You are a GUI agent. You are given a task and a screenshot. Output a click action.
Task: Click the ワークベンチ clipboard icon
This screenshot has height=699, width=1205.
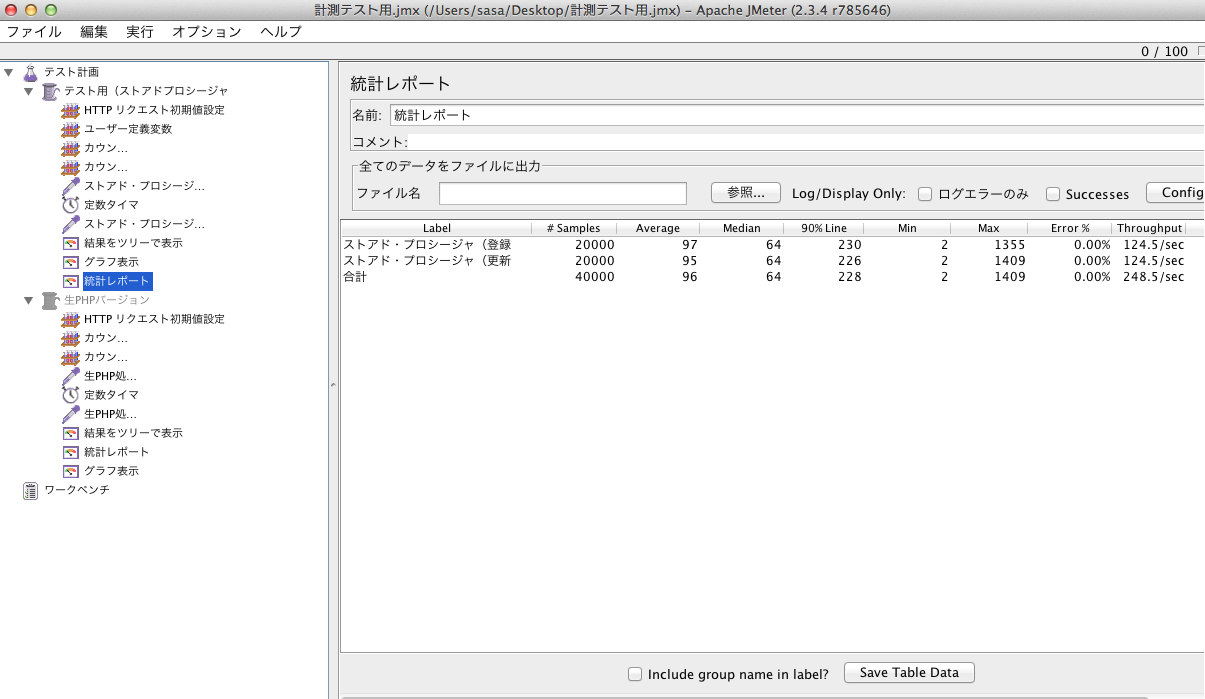tap(30, 490)
